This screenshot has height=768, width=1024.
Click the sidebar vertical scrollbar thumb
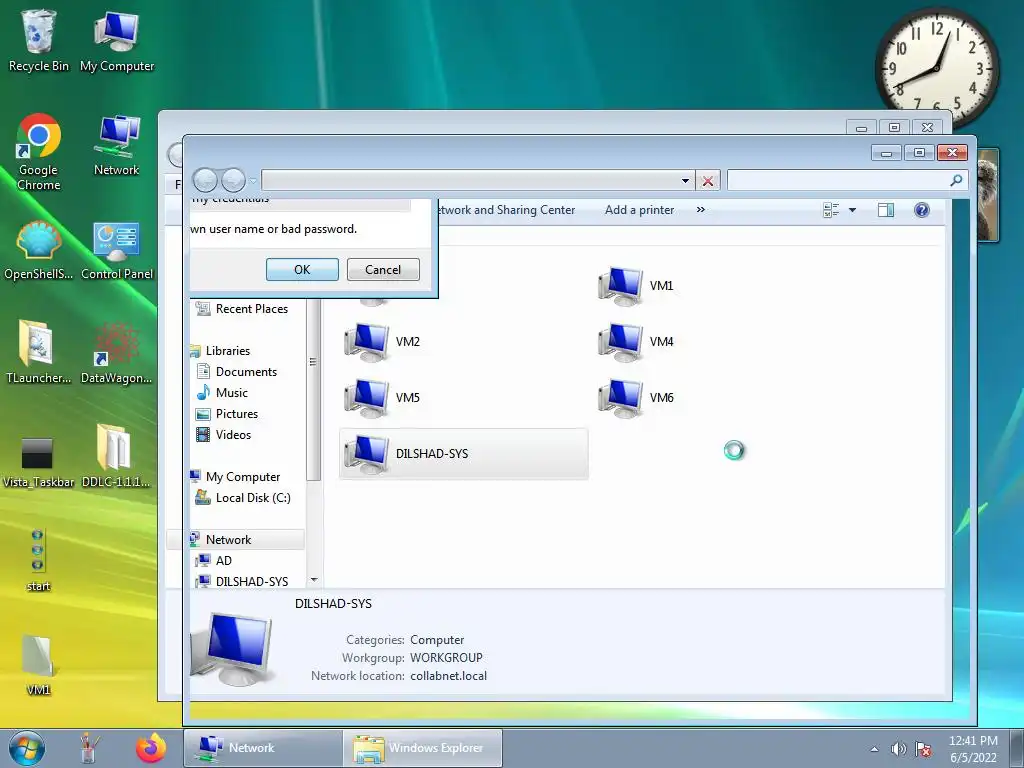coord(313,389)
